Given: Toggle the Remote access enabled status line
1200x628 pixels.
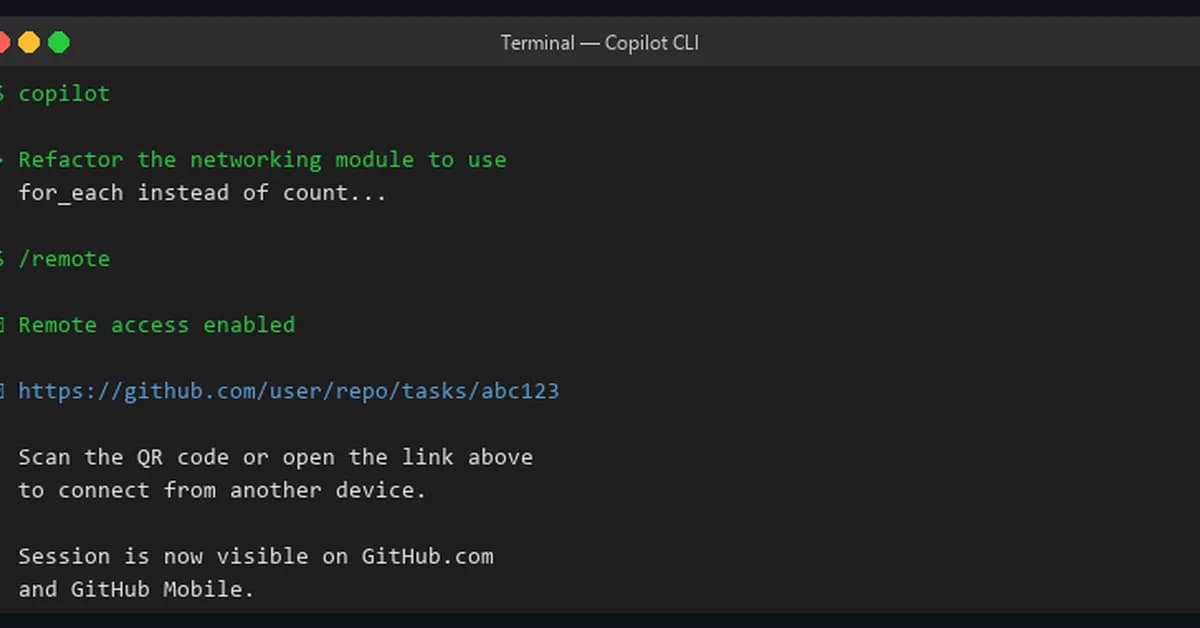Looking at the screenshot, I should coord(155,324).
